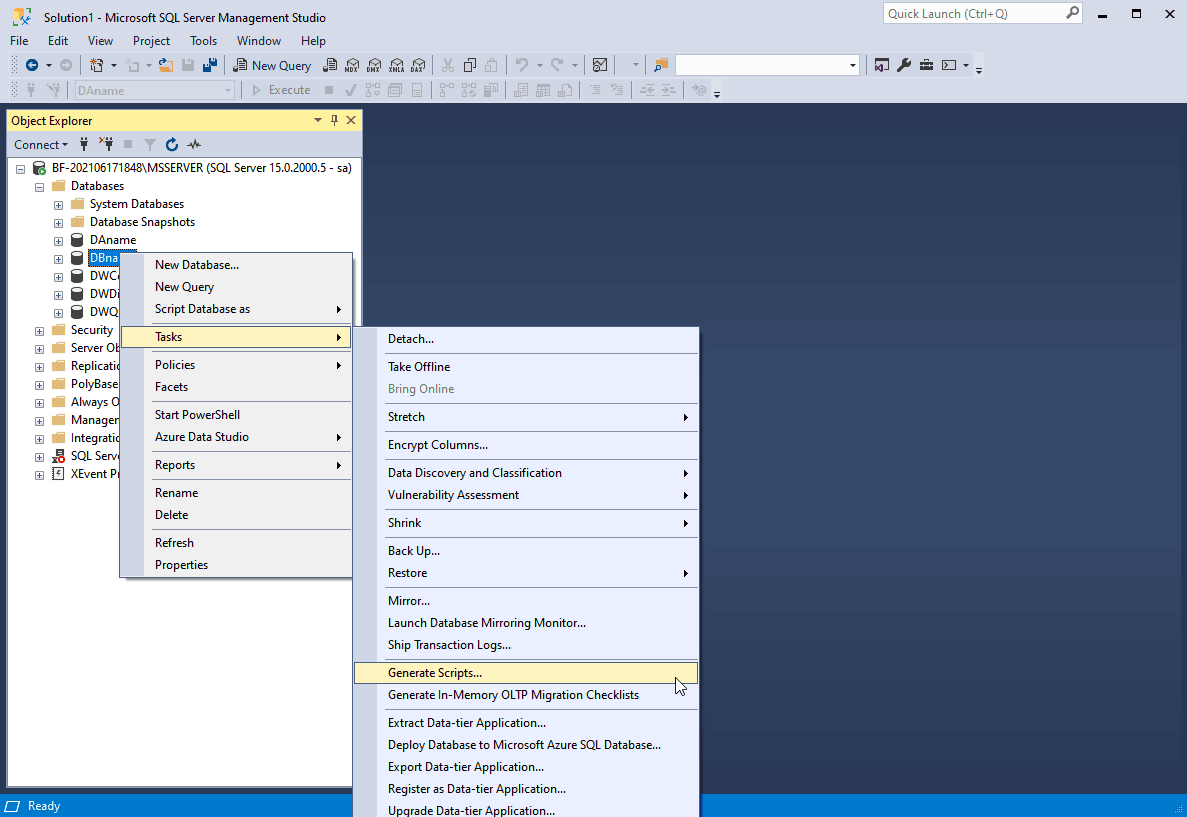This screenshot has width=1187, height=817.
Task: Collapse the server node BF-202106171848\MSSERVER
Action: 20,169
